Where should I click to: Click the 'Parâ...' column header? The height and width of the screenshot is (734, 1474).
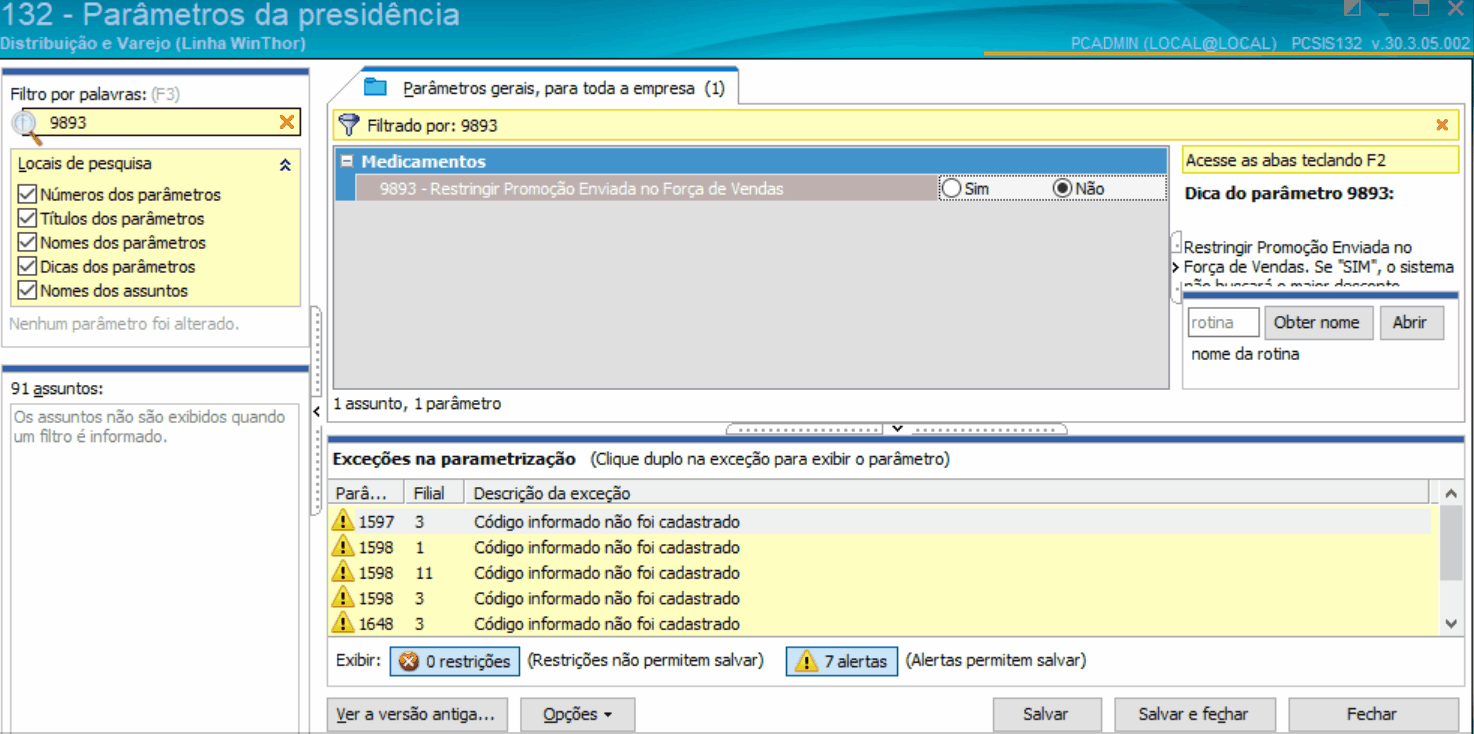tap(366, 493)
